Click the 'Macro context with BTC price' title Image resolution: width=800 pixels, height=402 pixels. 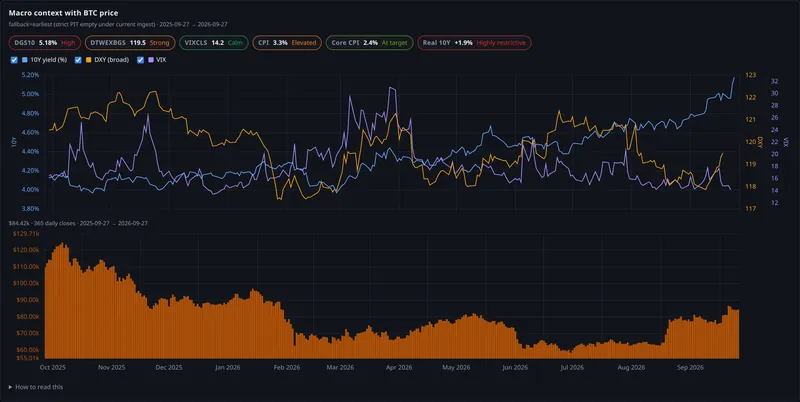63,13
